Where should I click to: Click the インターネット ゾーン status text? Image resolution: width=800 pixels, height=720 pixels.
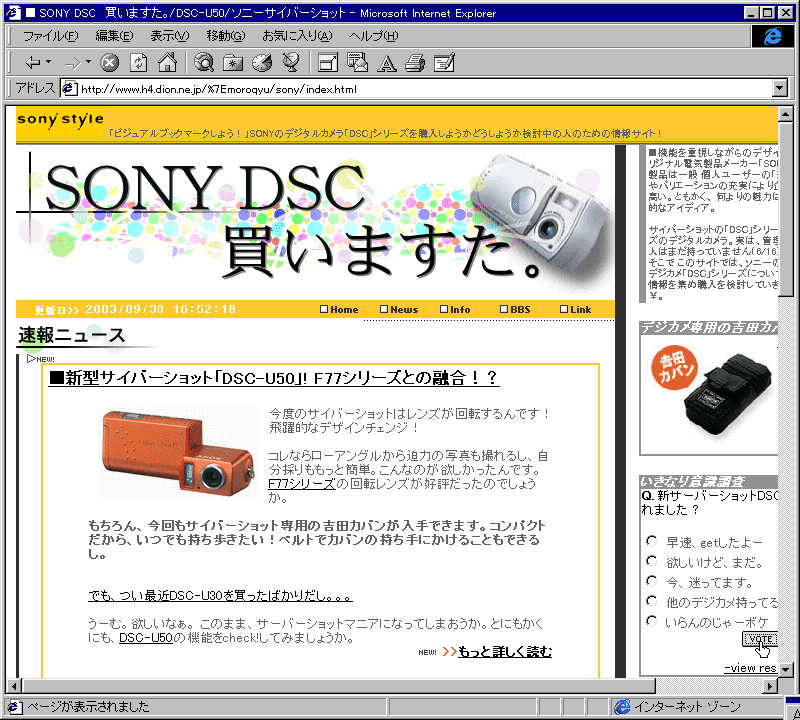[x=687, y=707]
